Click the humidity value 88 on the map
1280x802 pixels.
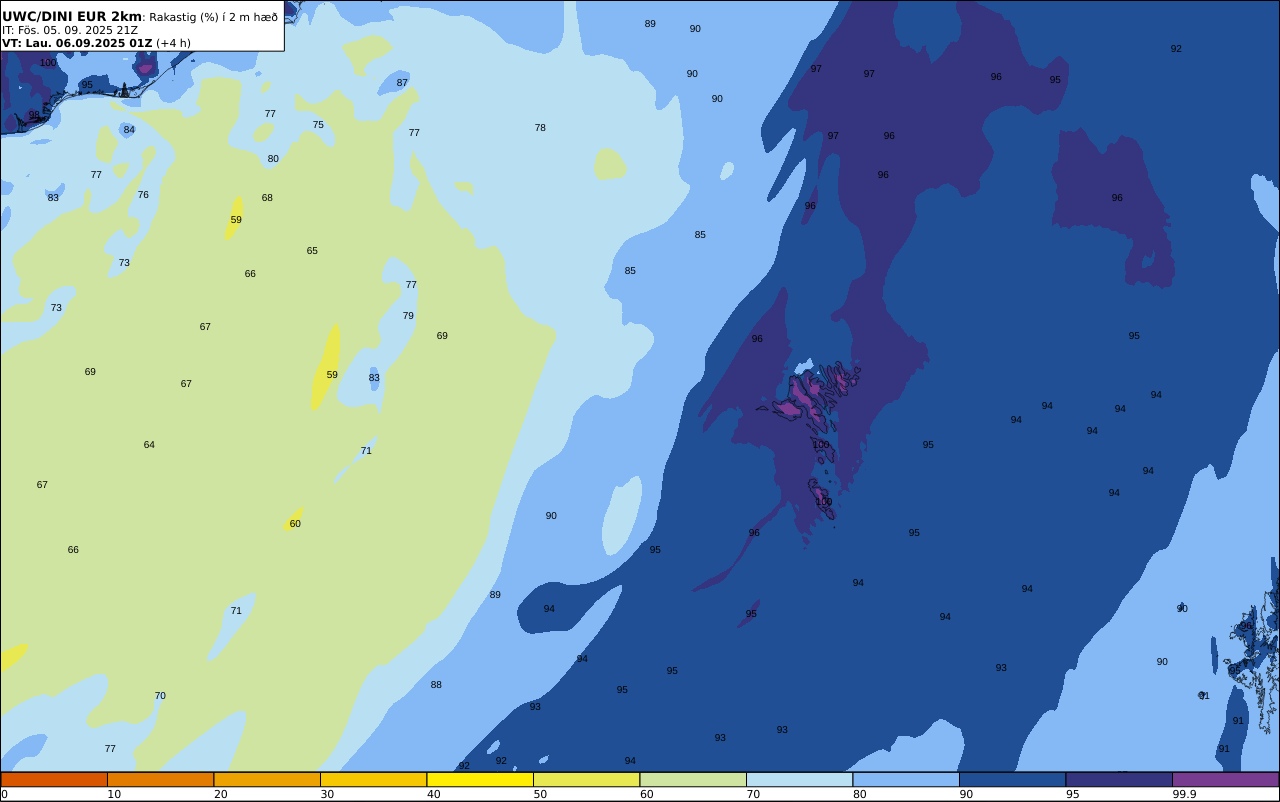[x=436, y=685]
